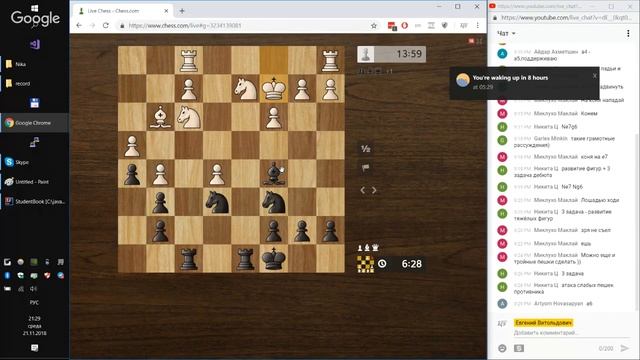The height and width of the screenshot is (360, 640).
Task: Go to the previous move arrow
Action: click(x=362, y=190)
